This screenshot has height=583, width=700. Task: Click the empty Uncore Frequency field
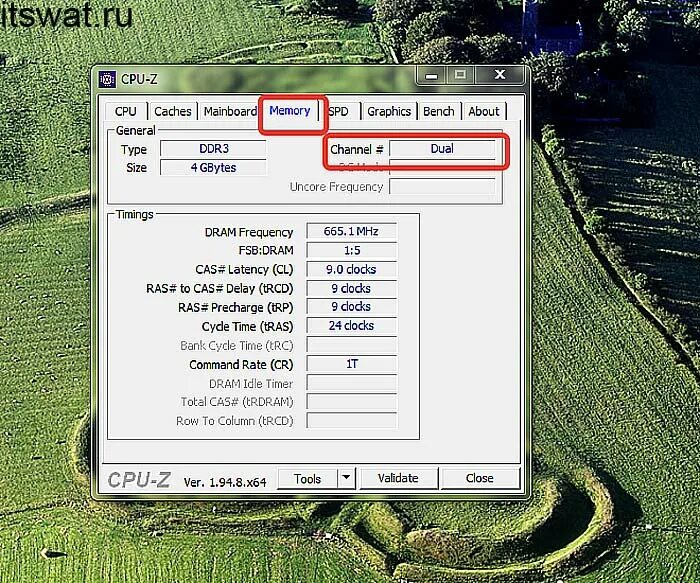[x=442, y=187]
